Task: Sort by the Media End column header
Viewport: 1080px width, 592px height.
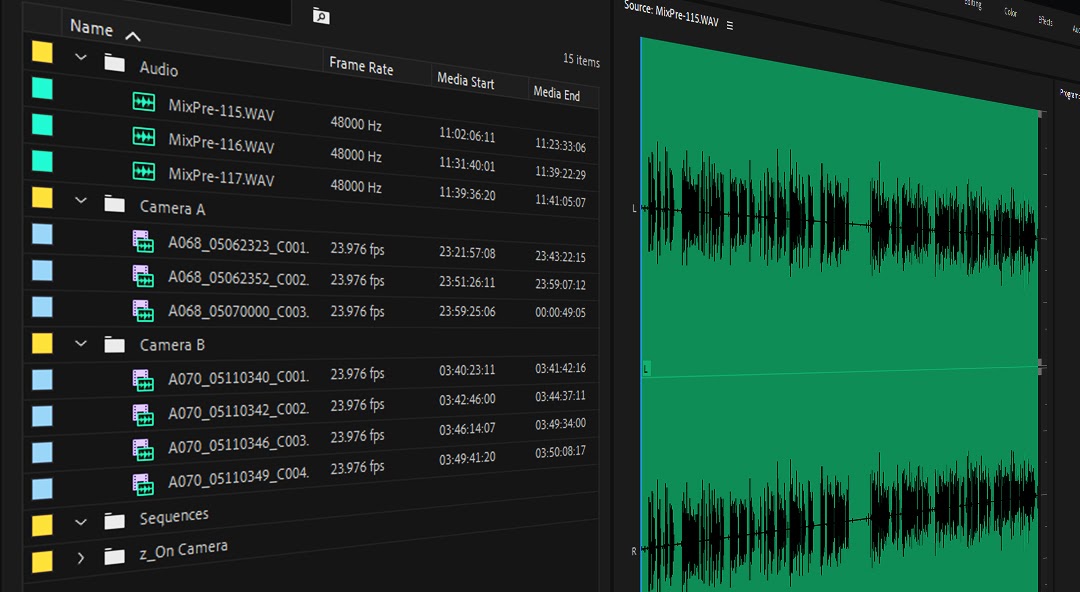Action: point(557,93)
